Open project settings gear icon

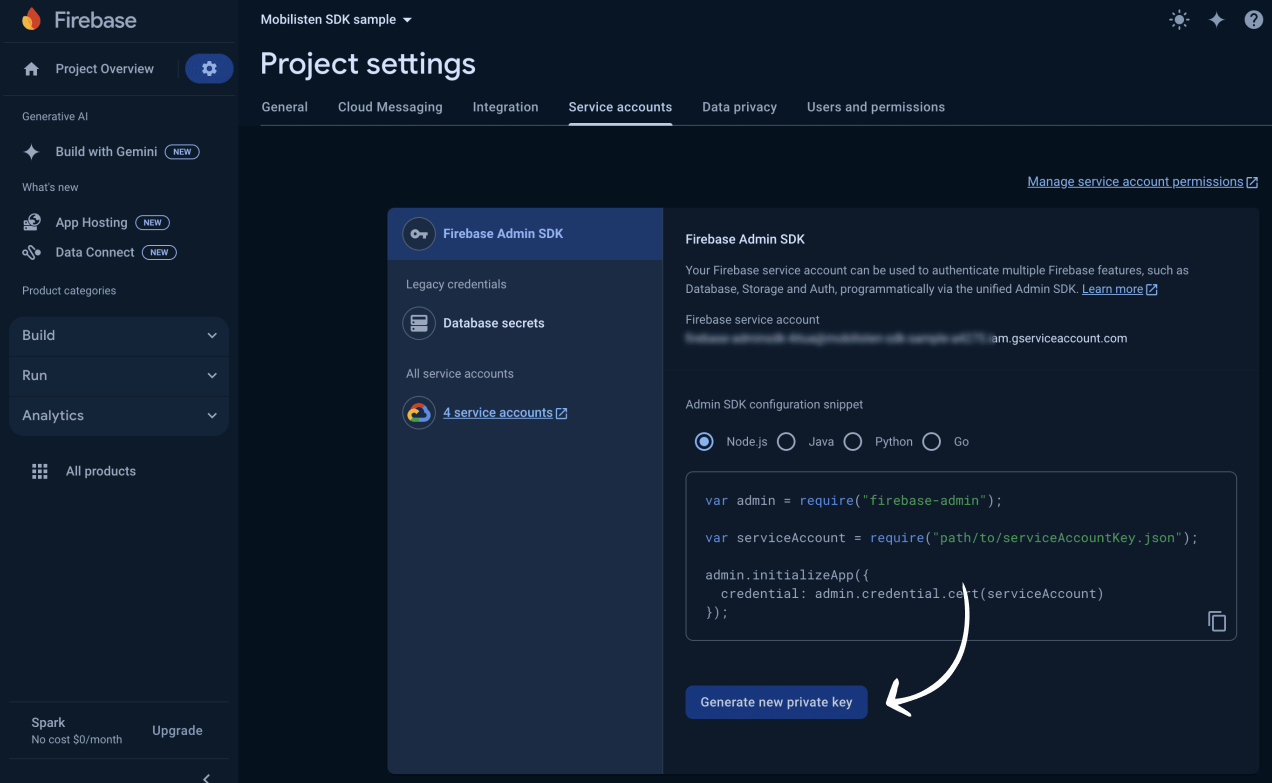tap(209, 69)
